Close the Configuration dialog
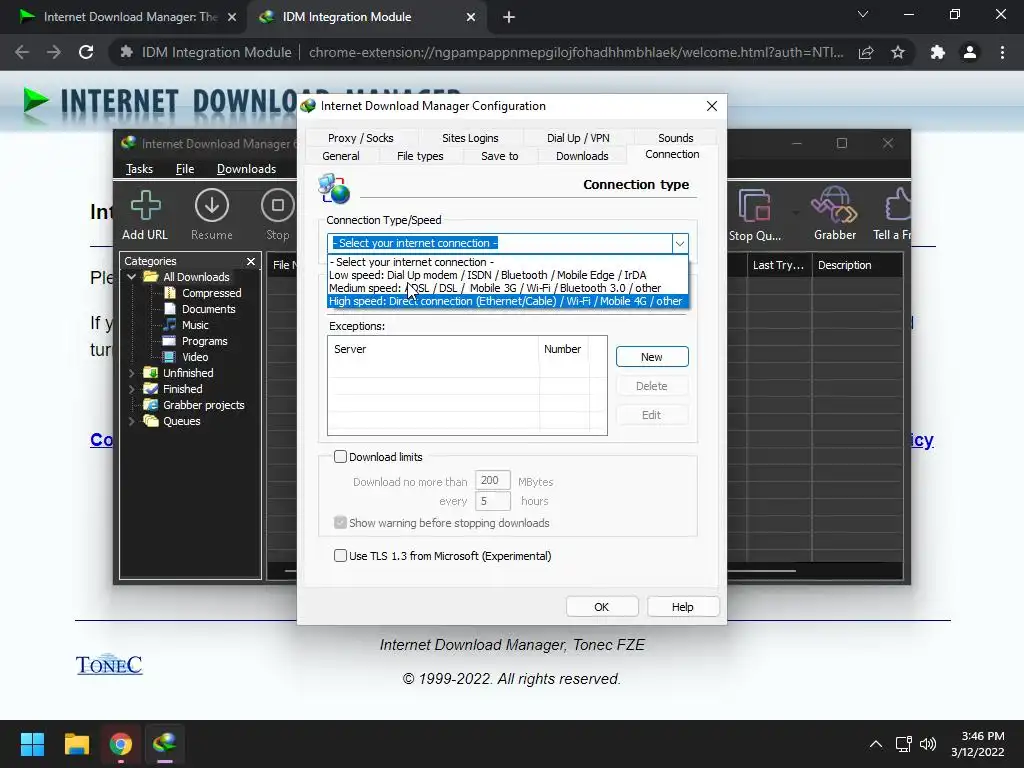1024x768 pixels. (712, 106)
